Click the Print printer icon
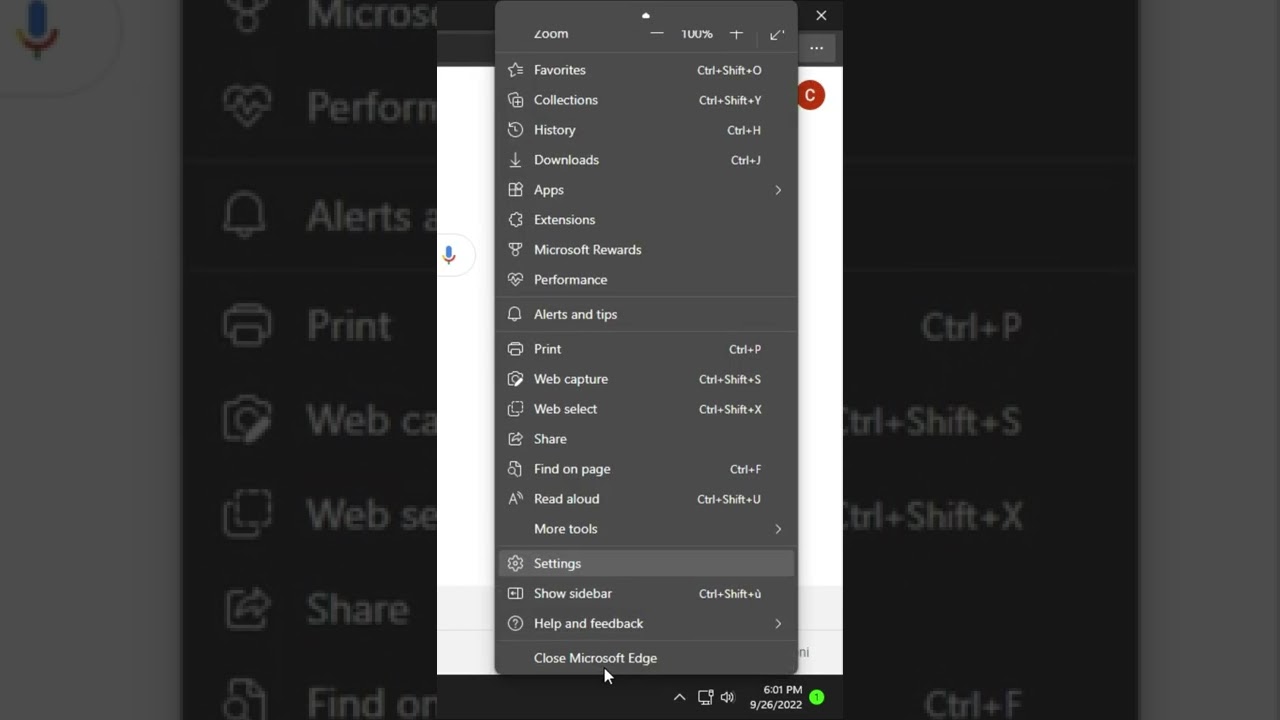This screenshot has height=720, width=1280. [515, 349]
